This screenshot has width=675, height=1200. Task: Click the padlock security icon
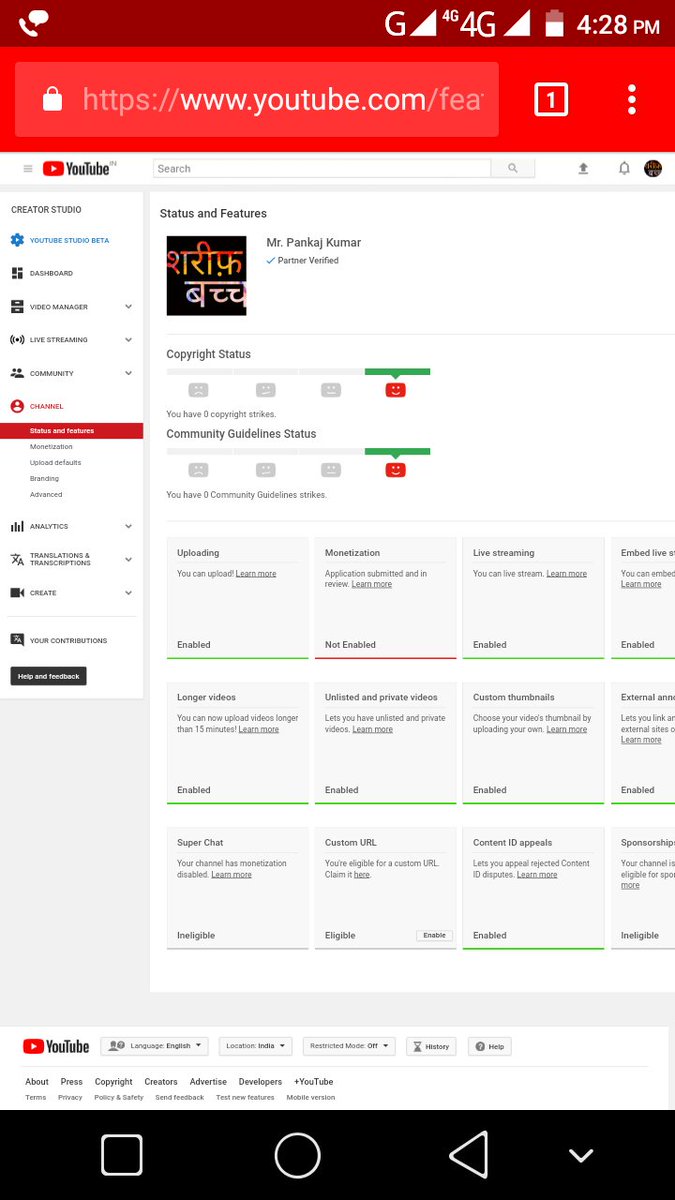tap(53, 99)
